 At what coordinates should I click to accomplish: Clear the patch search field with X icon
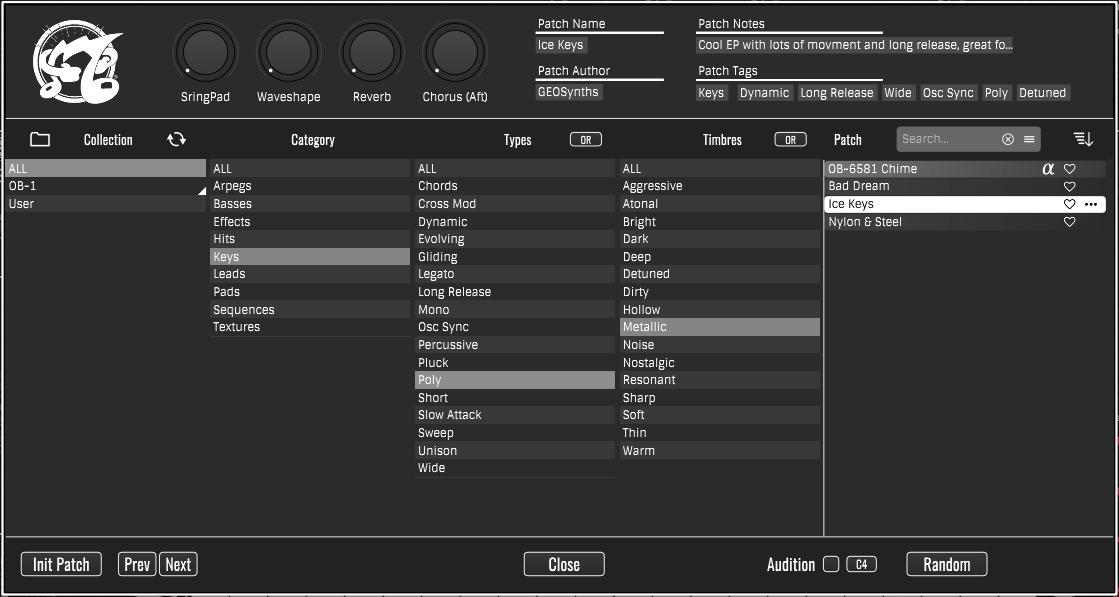click(x=1008, y=140)
